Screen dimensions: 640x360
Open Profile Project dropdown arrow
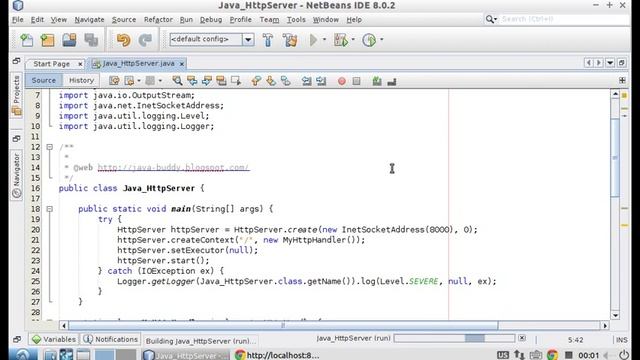pyautogui.click(x=382, y=40)
